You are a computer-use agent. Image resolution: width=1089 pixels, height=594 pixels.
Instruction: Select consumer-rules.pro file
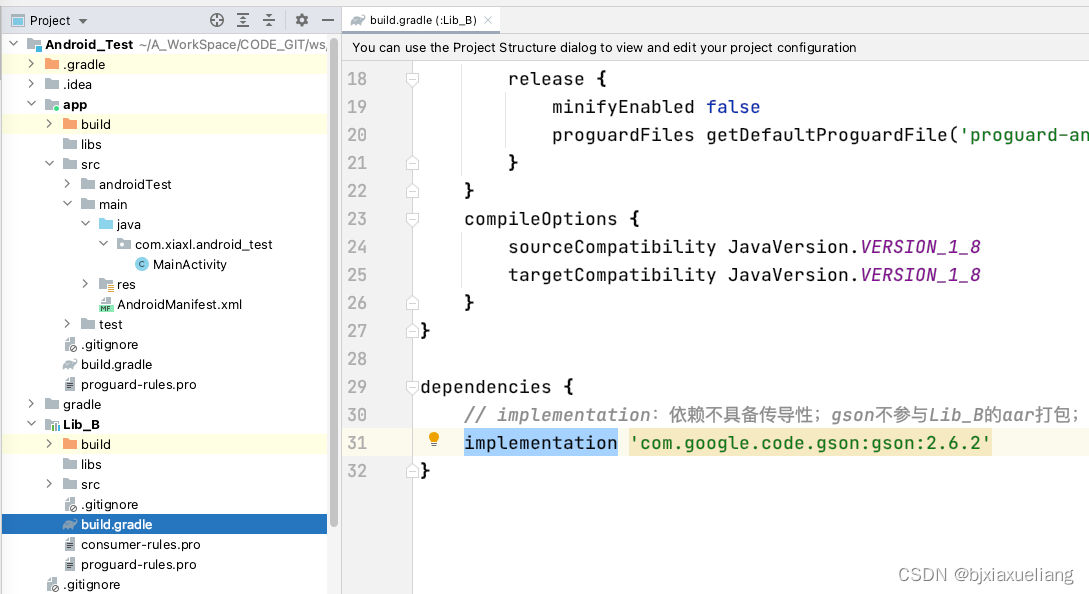140,544
